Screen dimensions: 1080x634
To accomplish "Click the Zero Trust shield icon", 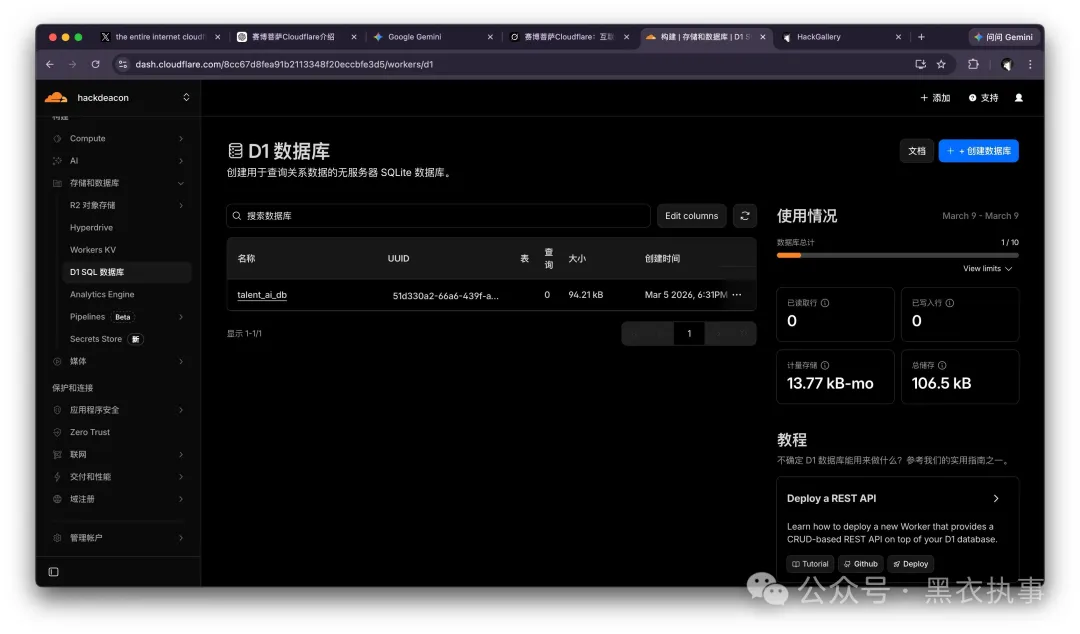I will click(57, 432).
